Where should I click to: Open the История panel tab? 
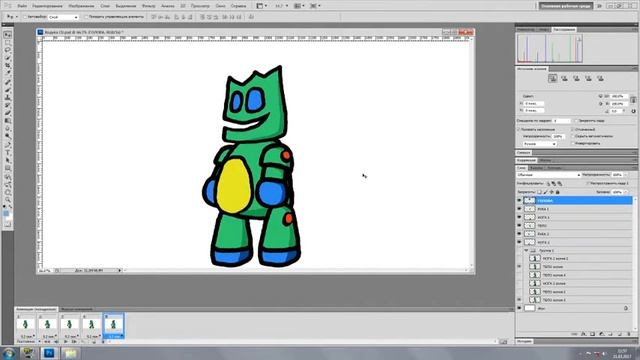coord(524,341)
